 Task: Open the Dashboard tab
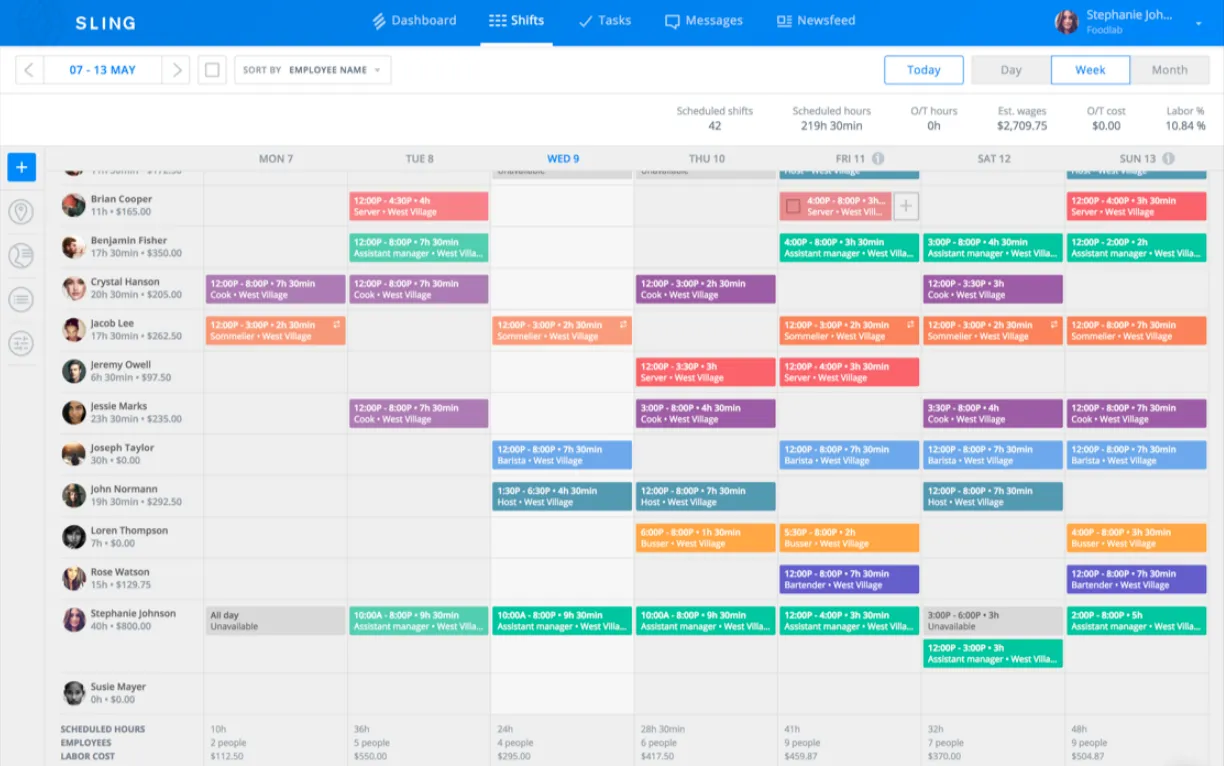click(414, 20)
